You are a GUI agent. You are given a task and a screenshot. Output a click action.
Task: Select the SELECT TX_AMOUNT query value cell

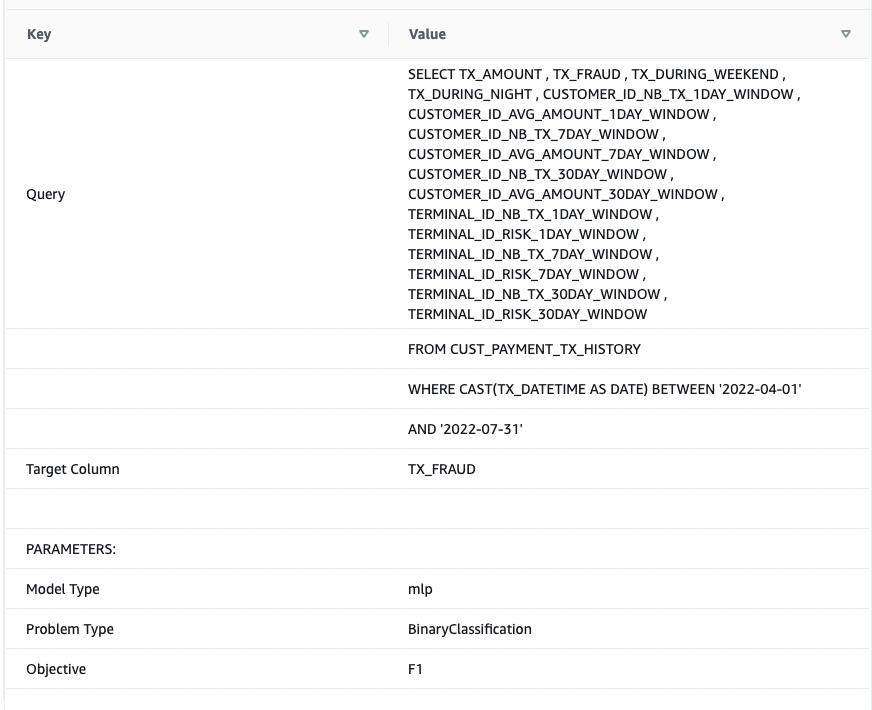point(629,194)
